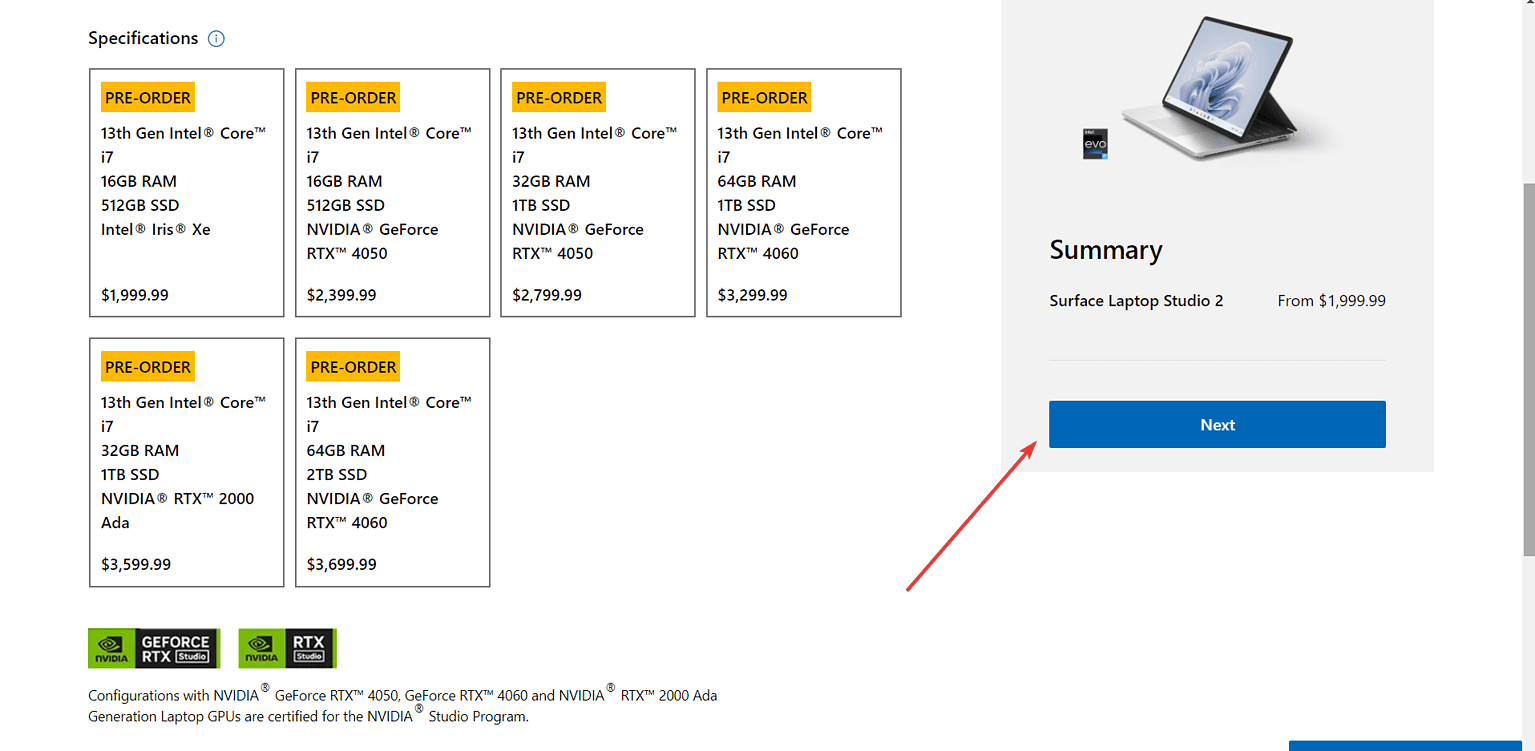The width and height of the screenshot is (1535, 751).
Task: Click the Specifications heading text
Action: 143,38
